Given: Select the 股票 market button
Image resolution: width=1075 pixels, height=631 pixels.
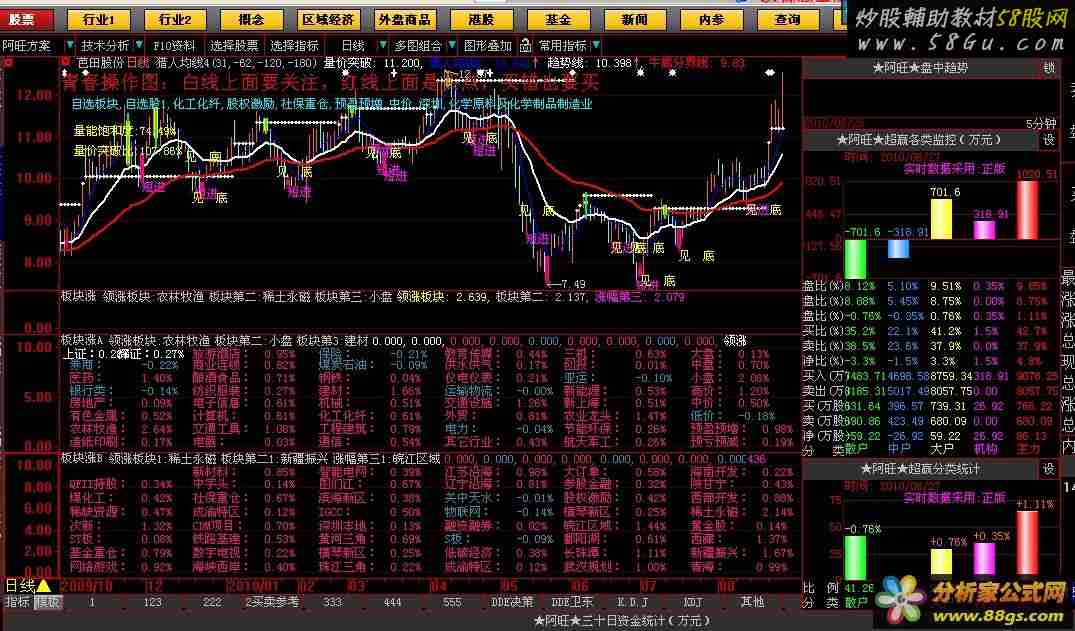Looking at the screenshot, I should click(27, 20).
